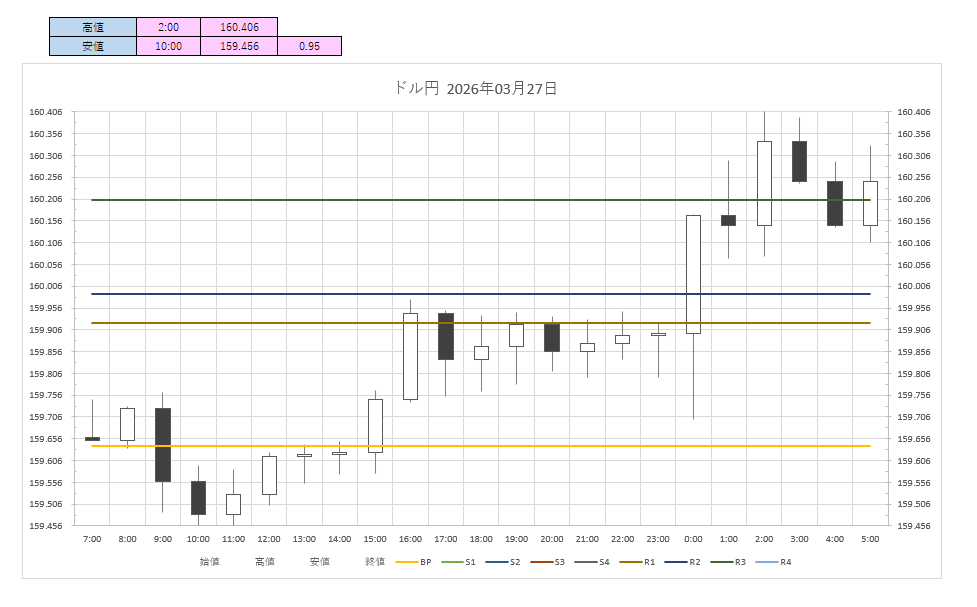Click the black candlestick at 9:00
This screenshot has width=977, height=607.
[163, 445]
